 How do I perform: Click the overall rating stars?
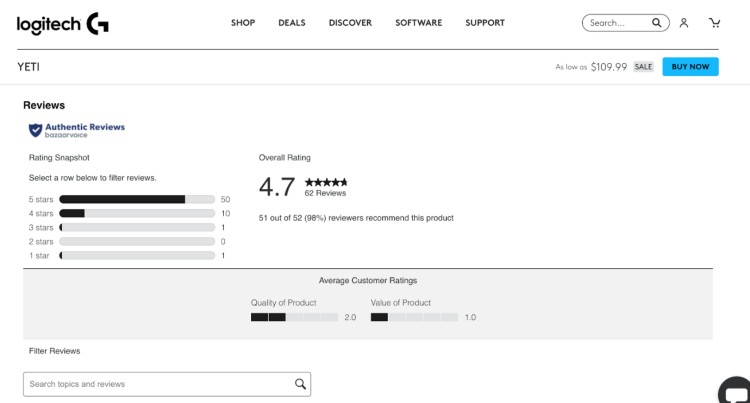pyautogui.click(x=326, y=182)
